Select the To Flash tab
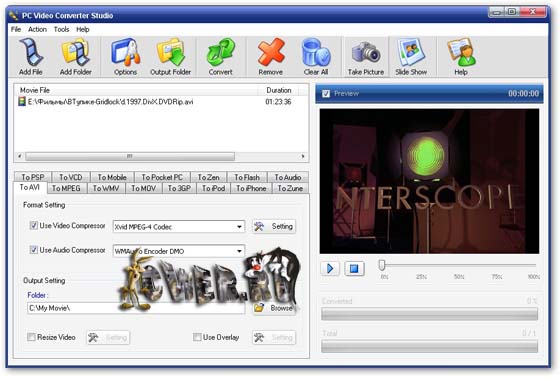Image resolution: width=560 pixels, height=377 pixels. (247, 177)
